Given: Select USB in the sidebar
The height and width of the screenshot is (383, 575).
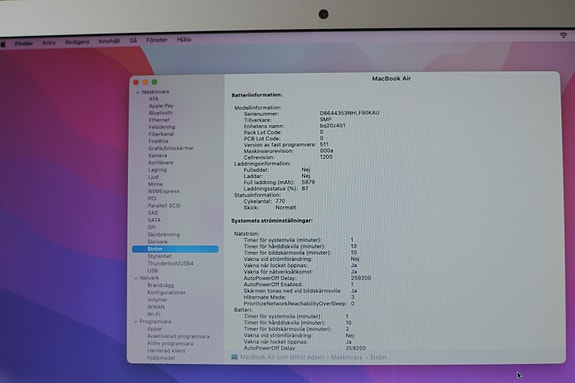Looking at the screenshot, I should [153, 271].
